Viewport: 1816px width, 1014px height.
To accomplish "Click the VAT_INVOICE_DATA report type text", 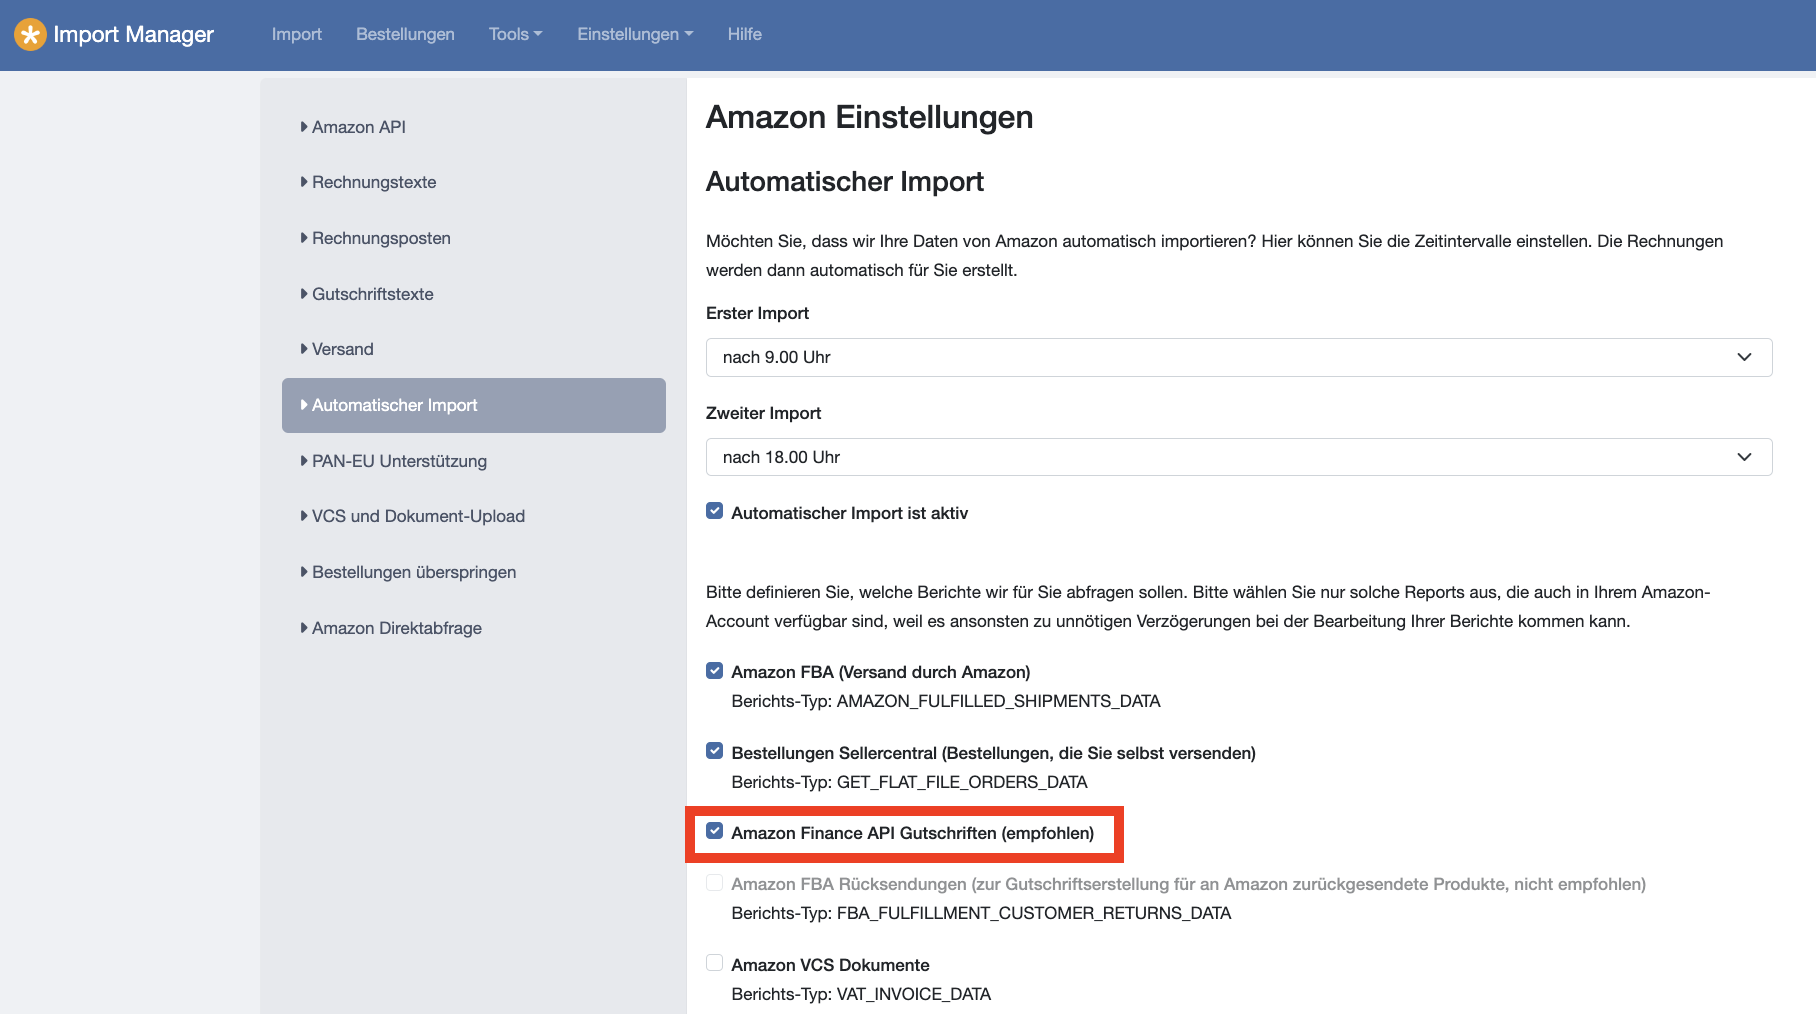I will coord(914,994).
